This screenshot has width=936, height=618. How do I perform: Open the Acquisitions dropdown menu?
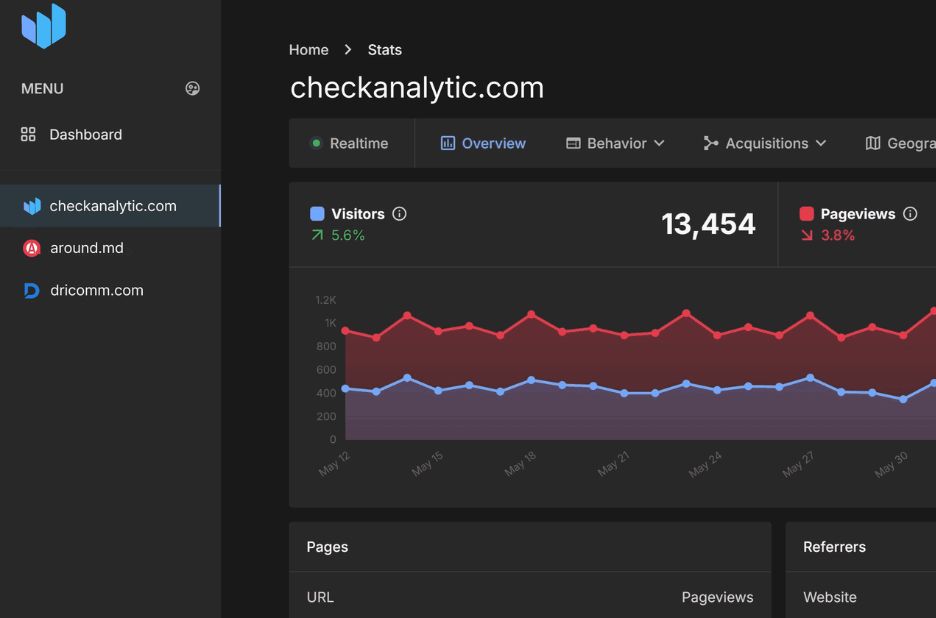click(765, 143)
